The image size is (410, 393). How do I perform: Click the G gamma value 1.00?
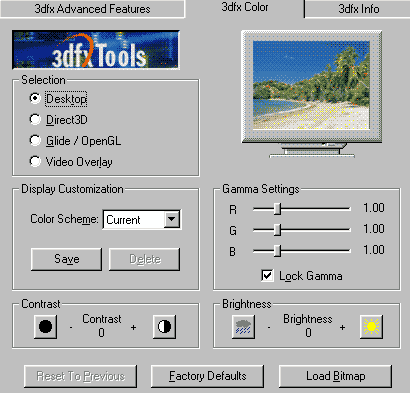[374, 229]
